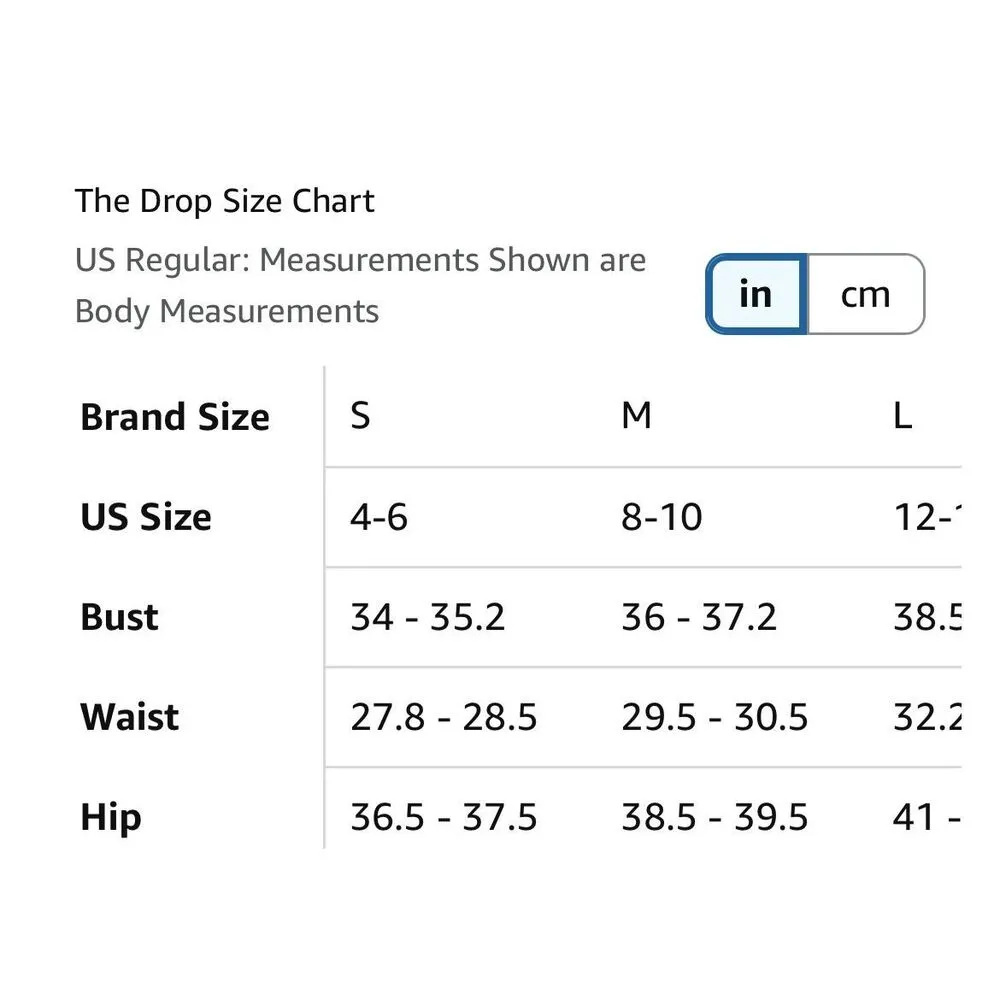1000x1000 pixels.
Task: Click waist measurement '27.8 - 28.5'
Action: point(444,717)
